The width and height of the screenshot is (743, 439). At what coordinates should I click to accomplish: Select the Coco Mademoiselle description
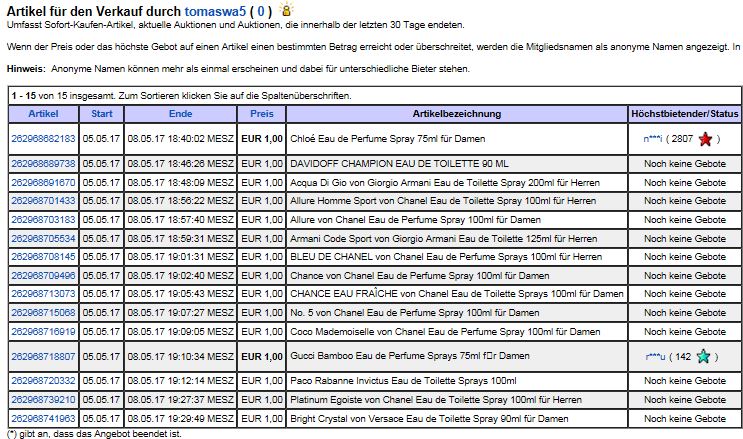point(445,331)
